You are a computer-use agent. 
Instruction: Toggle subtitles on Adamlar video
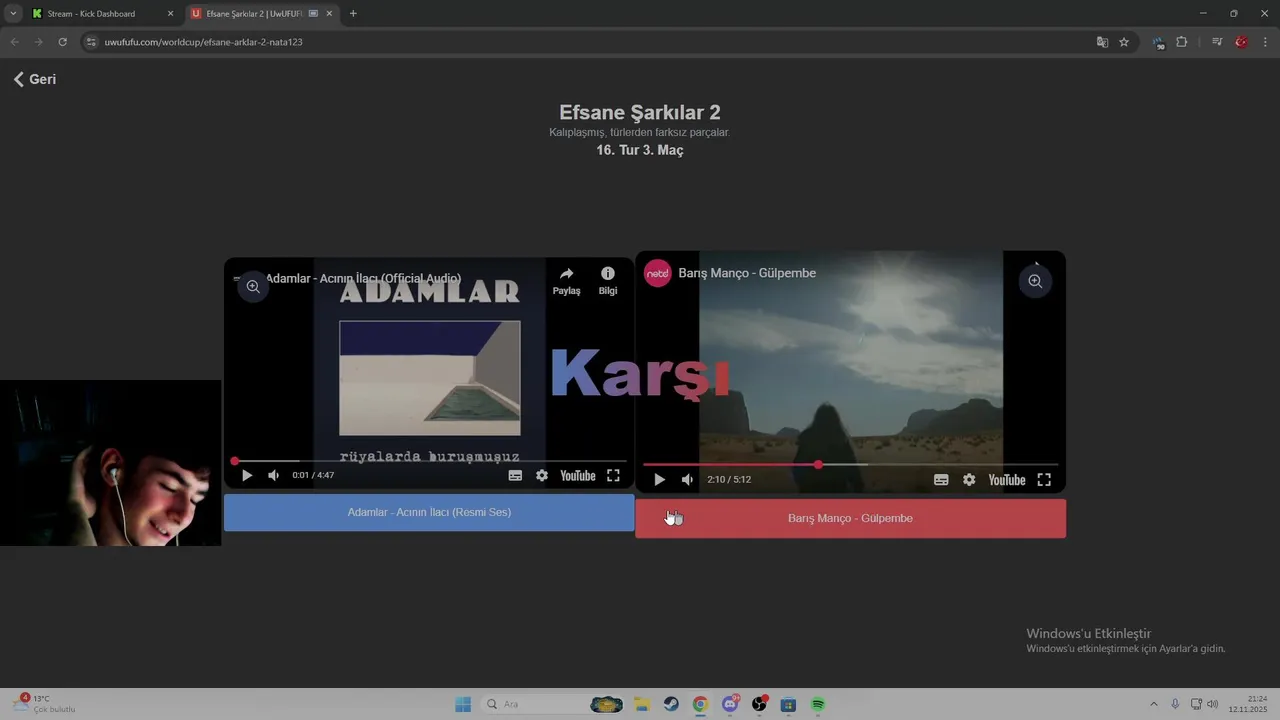coord(515,476)
